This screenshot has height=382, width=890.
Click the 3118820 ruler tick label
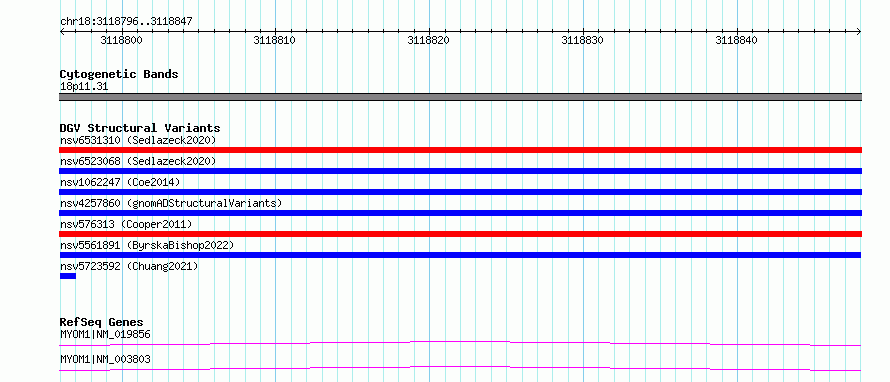click(x=429, y=41)
